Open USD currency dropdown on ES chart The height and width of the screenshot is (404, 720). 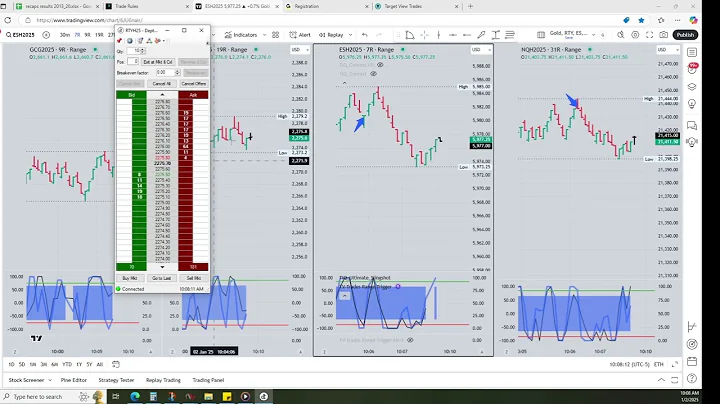pos(481,50)
